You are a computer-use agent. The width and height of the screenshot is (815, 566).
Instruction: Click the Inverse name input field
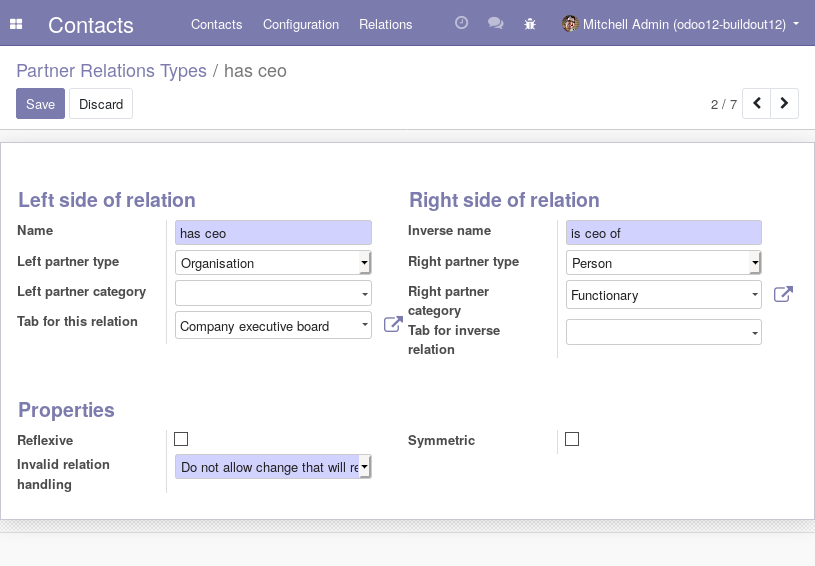pos(664,233)
